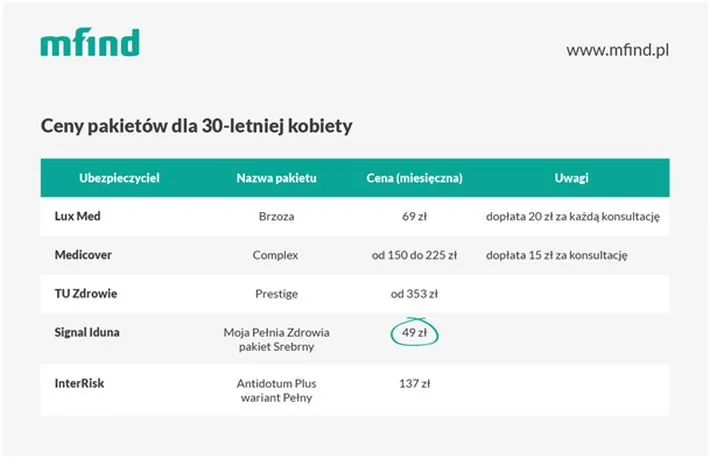Viewport: 710px width, 459px height.
Task: Select the Complex package cell
Action: [x=276, y=255]
